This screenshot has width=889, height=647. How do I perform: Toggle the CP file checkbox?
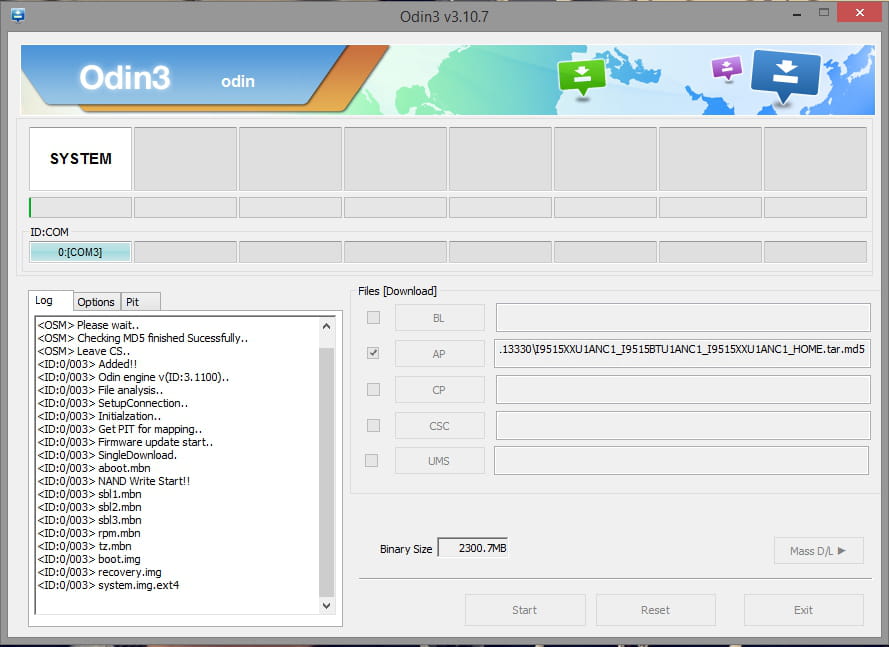[x=373, y=390]
